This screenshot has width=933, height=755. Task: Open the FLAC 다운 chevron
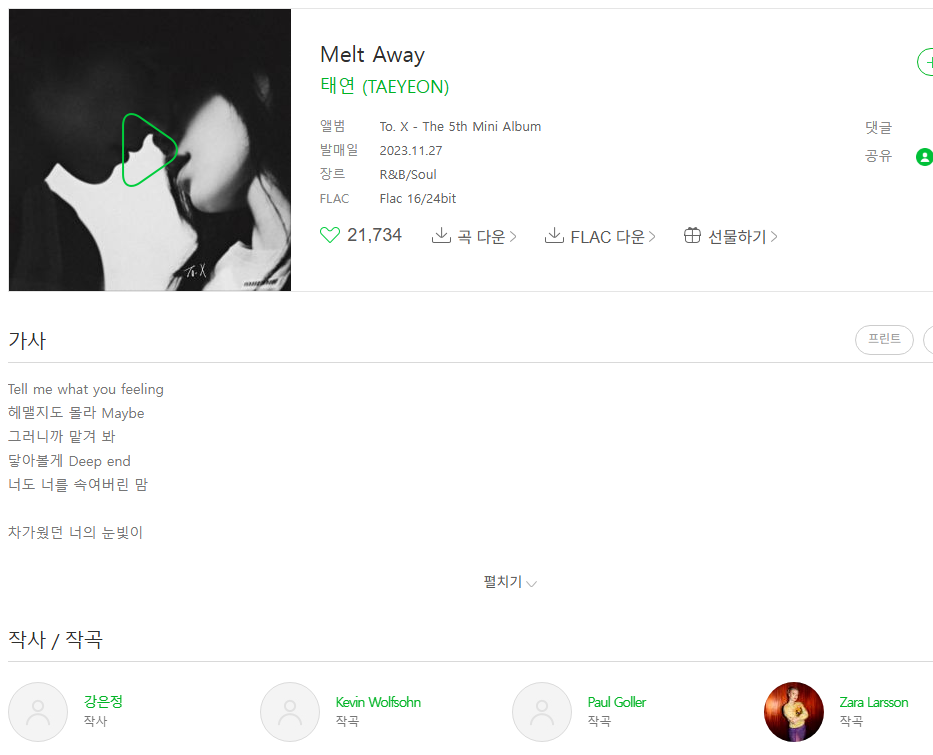(652, 237)
